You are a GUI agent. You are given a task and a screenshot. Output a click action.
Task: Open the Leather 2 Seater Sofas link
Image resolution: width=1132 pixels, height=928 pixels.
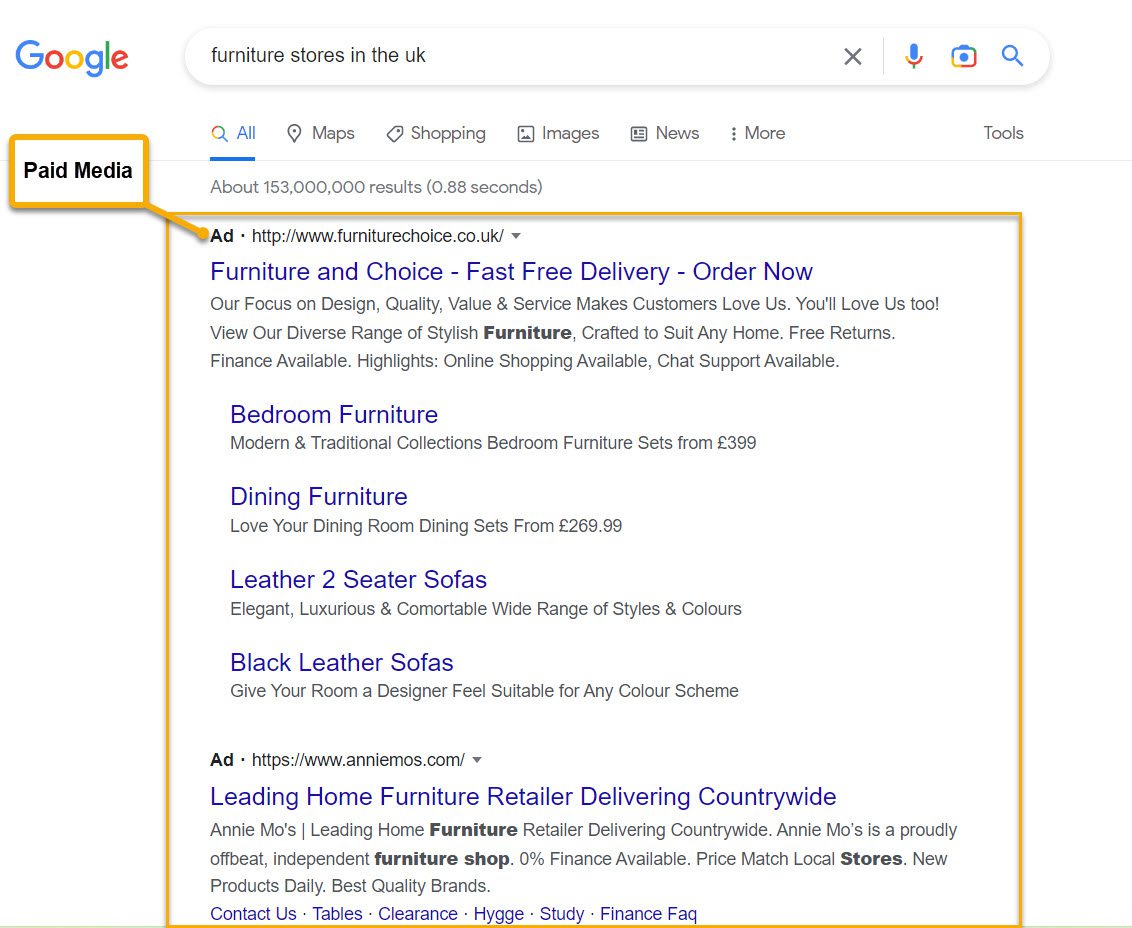tap(358, 579)
